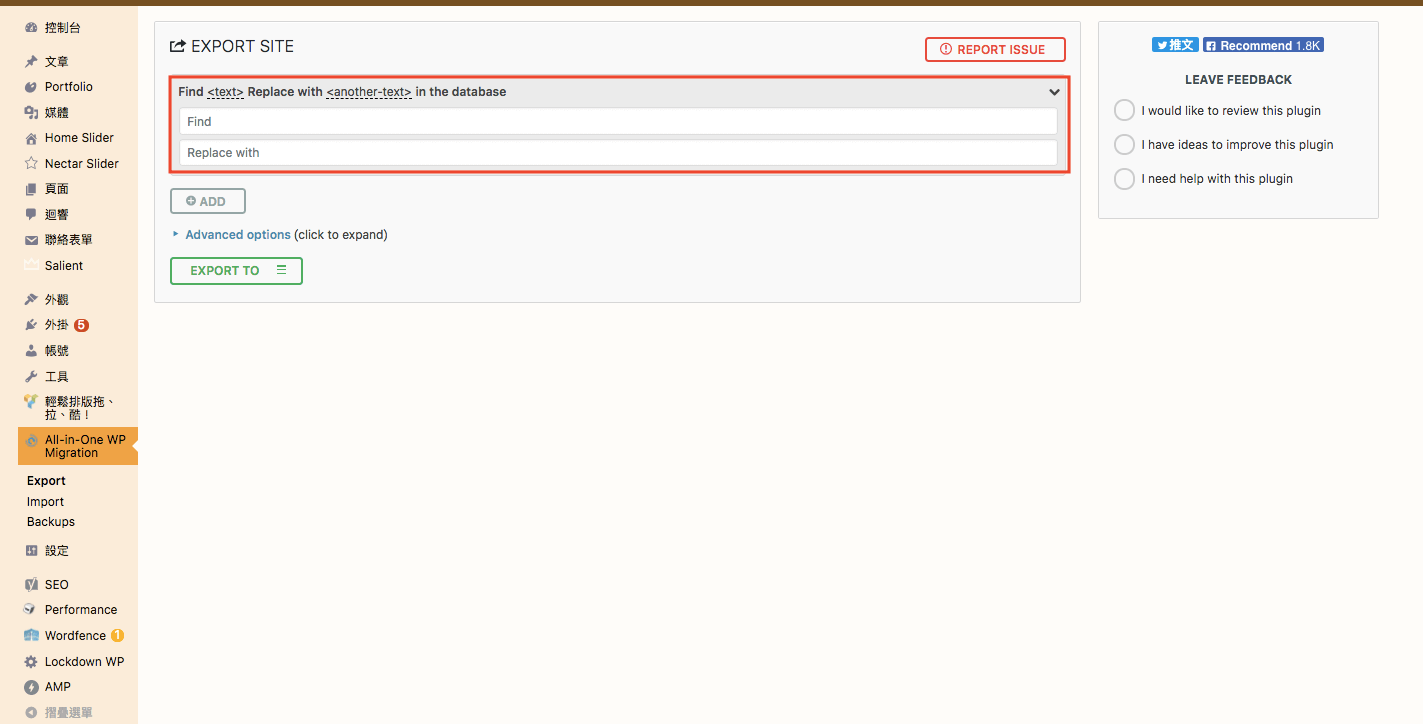1423x724 pixels.
Task: Select 'I have ideas to improve this plugin'
Action: (x=1124, y=144)
